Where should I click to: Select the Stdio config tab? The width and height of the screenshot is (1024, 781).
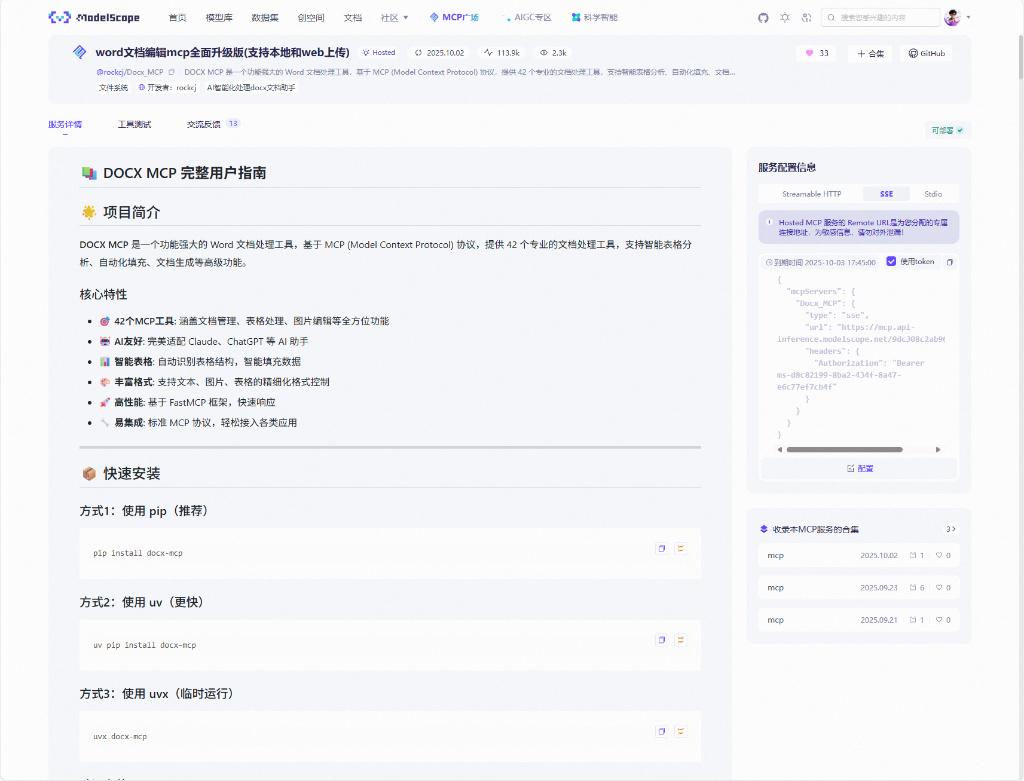click(933, 194)
